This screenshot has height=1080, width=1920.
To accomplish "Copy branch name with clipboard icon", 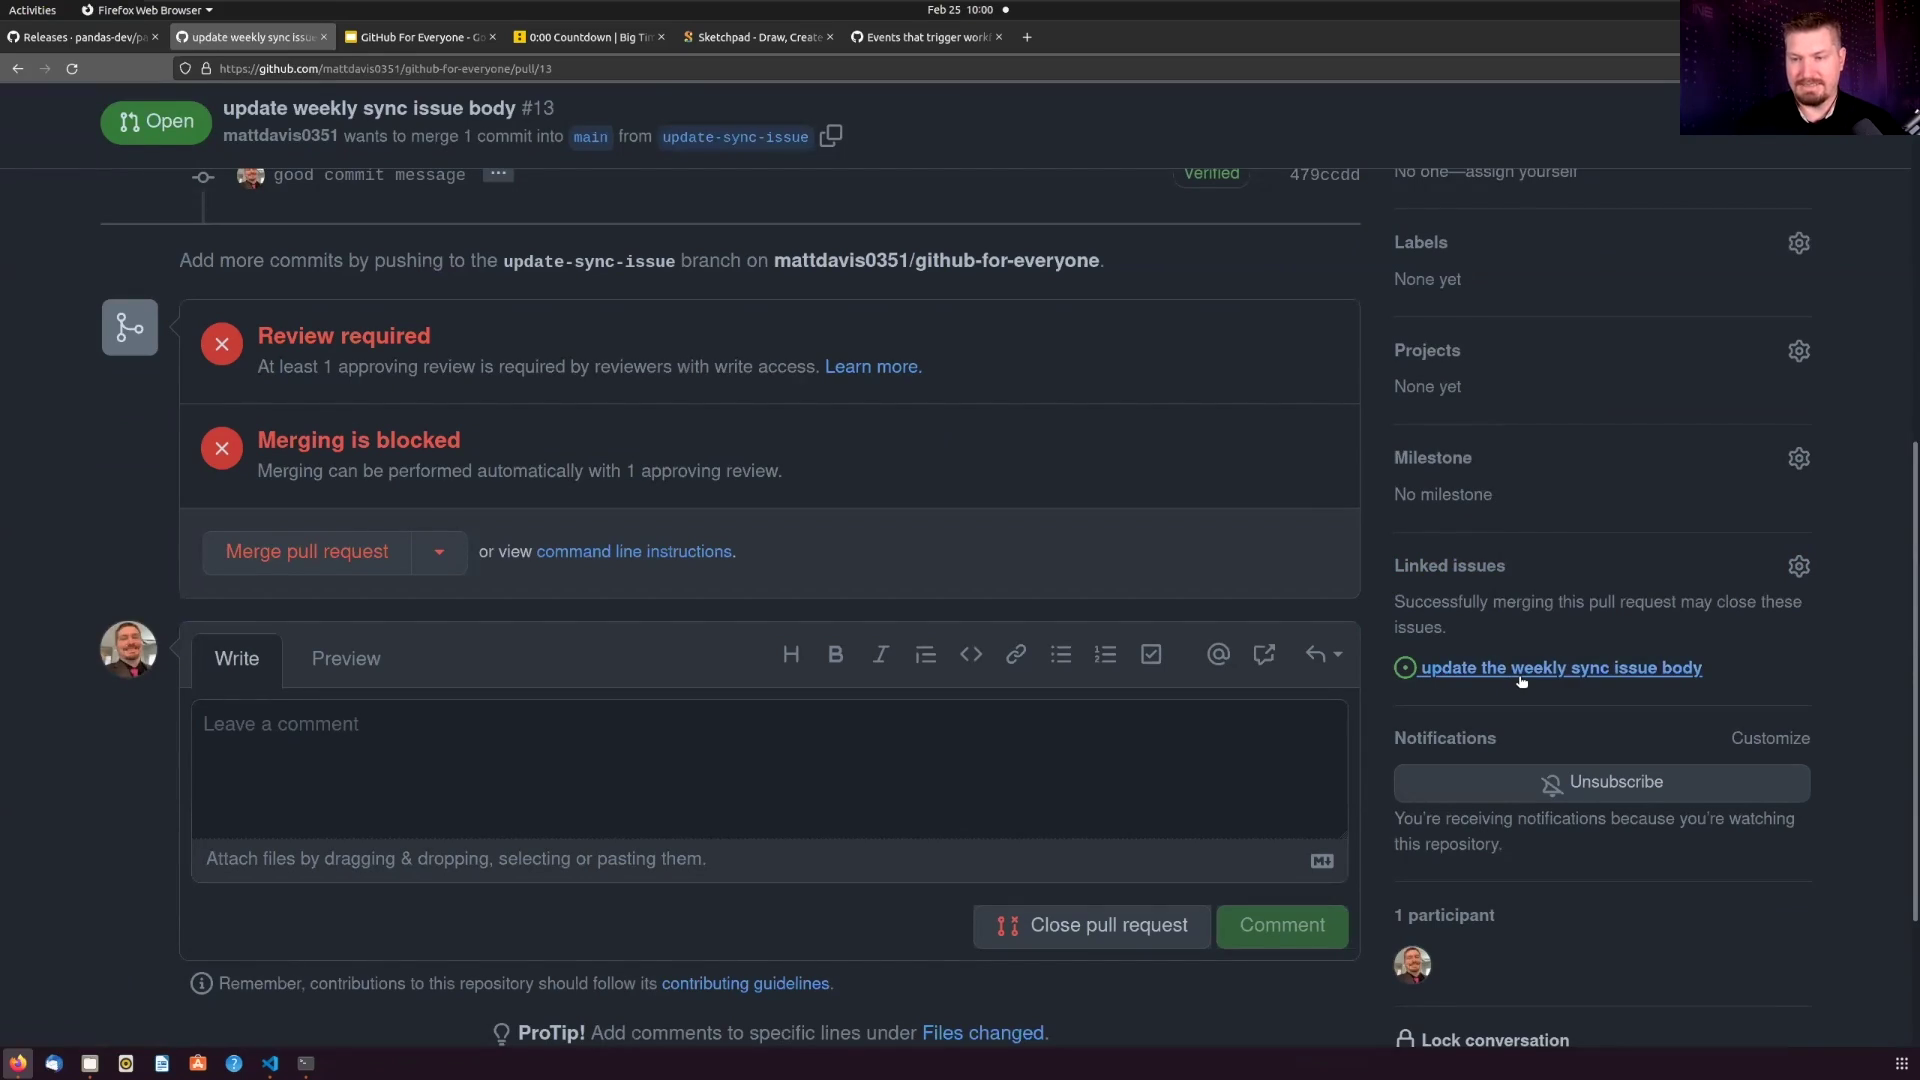I will [x=830, y=136].
